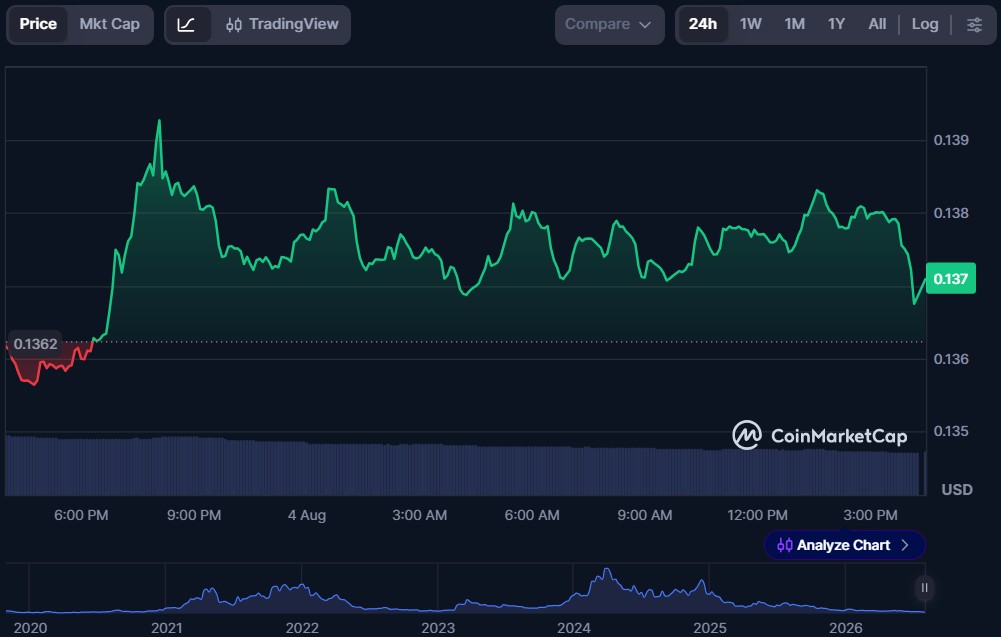Screen dimensions: 1001x637
Task: Click the CoinMarketCap logo
Action: [820, 435]
